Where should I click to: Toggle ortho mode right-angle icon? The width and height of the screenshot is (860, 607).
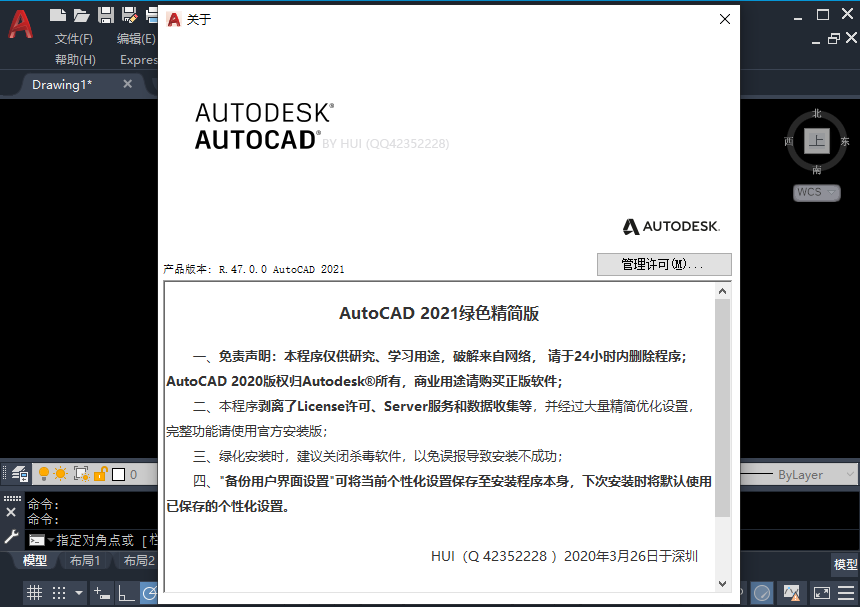click(126, 593)
